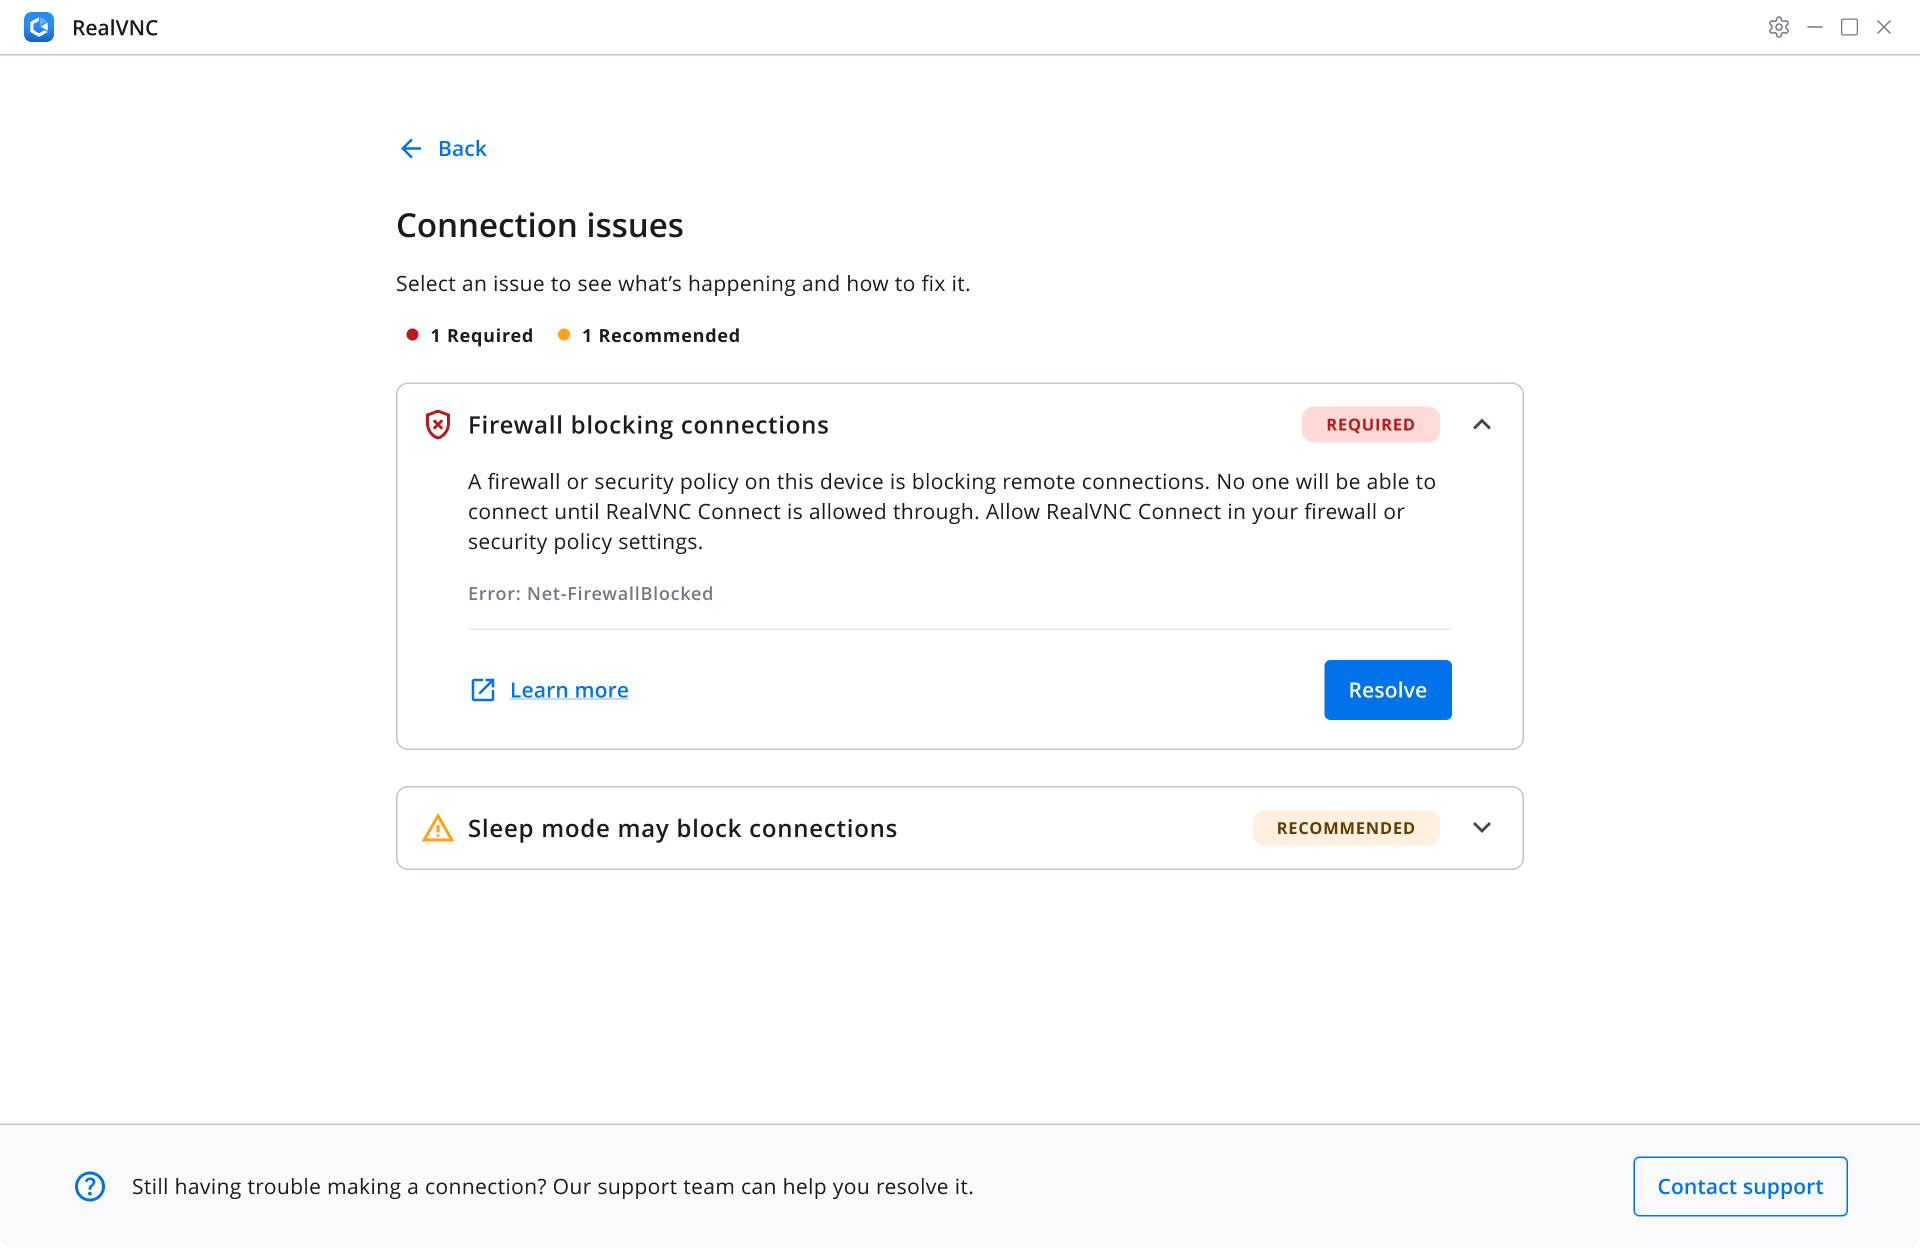
Task: Open the Learn more link
Action: (x=569, y=690)
